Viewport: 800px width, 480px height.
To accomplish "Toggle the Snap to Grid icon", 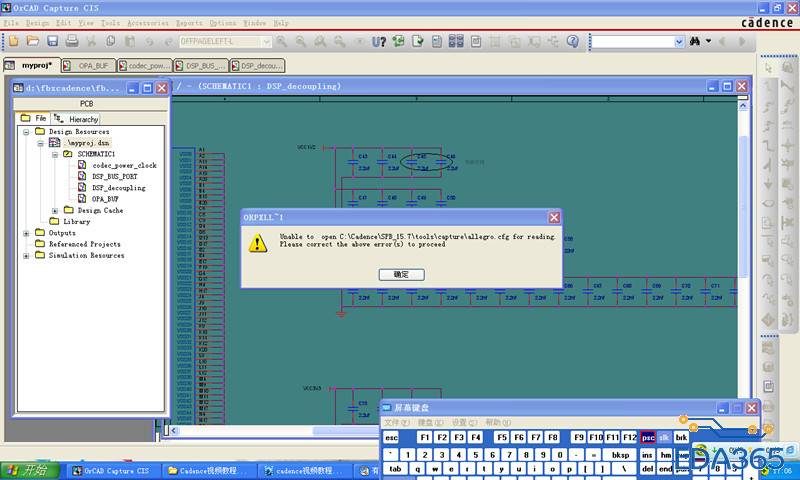I will pyautogui.click(x=495, y=41).
